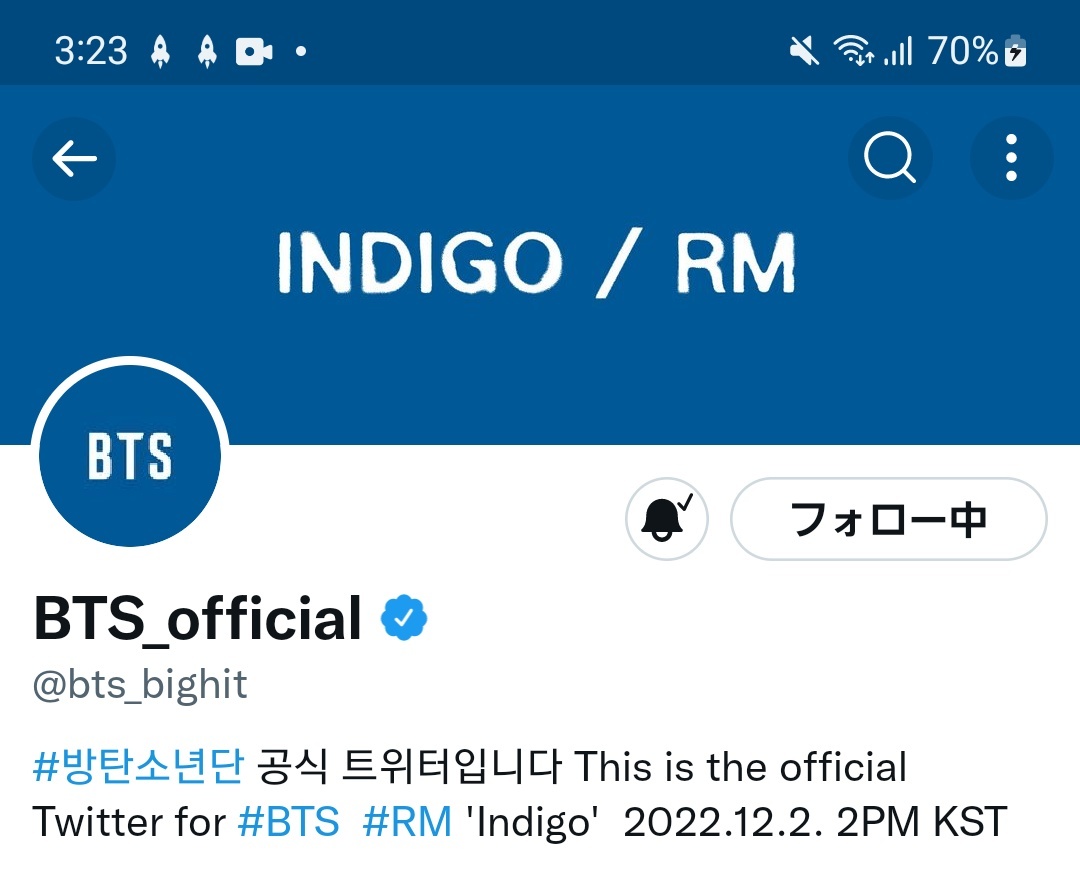Viewport: 1080px width, 874px height.
Task: Open the #RM hashtag link
Action: (407, 821)
